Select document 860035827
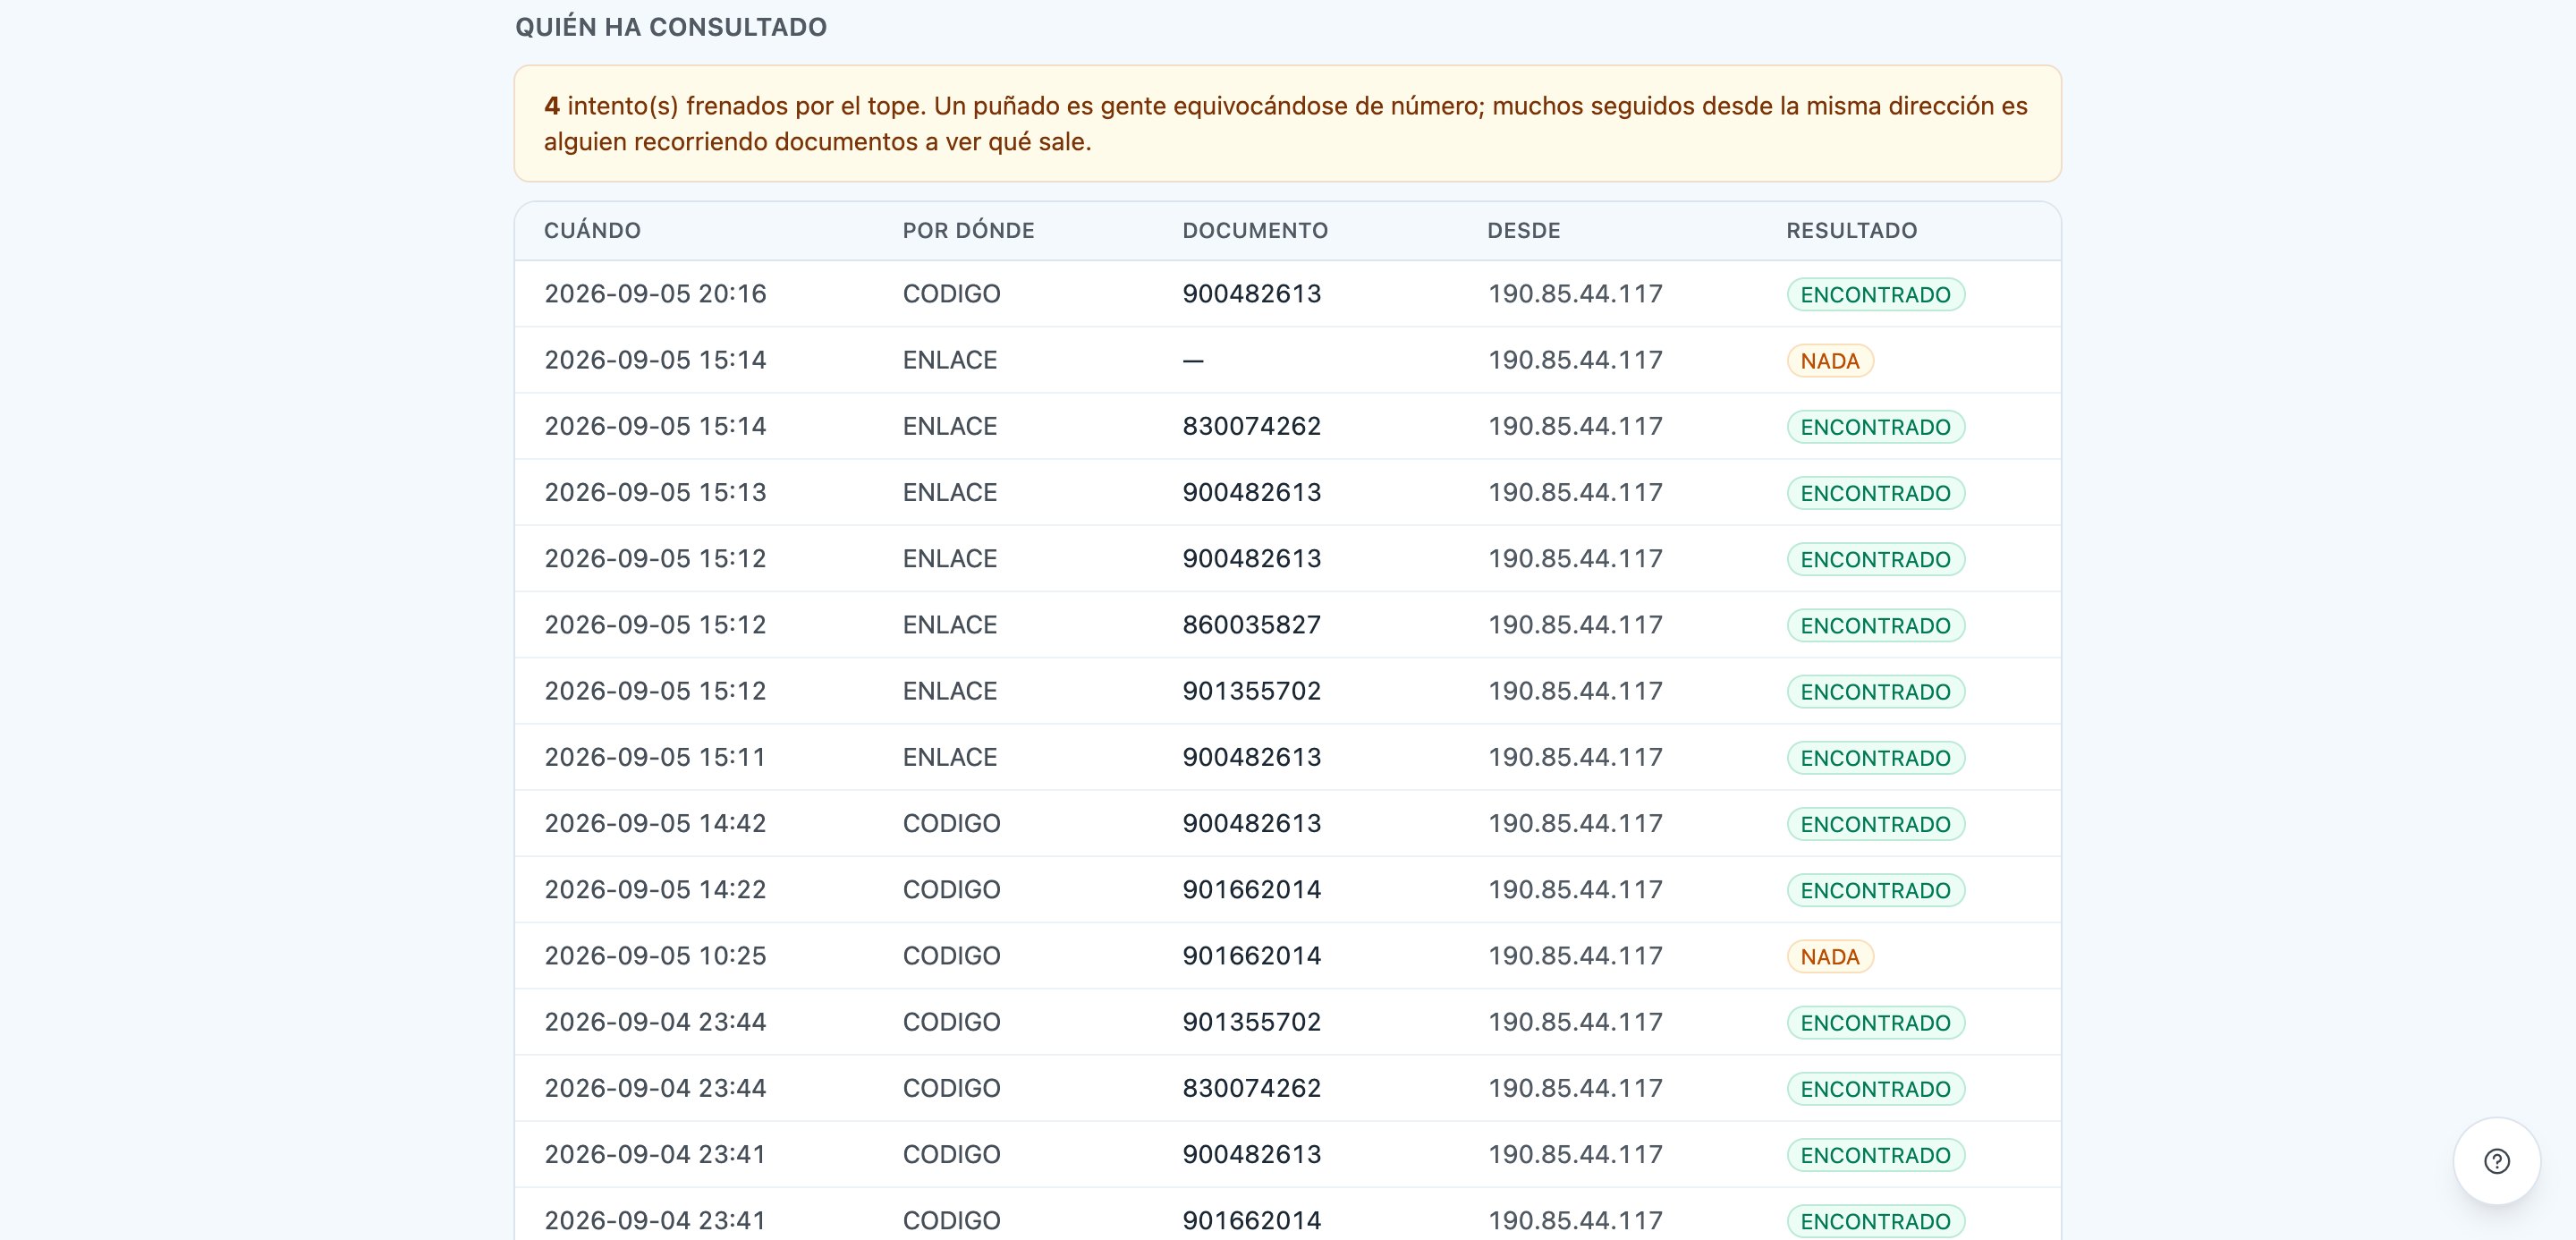 1251,625
